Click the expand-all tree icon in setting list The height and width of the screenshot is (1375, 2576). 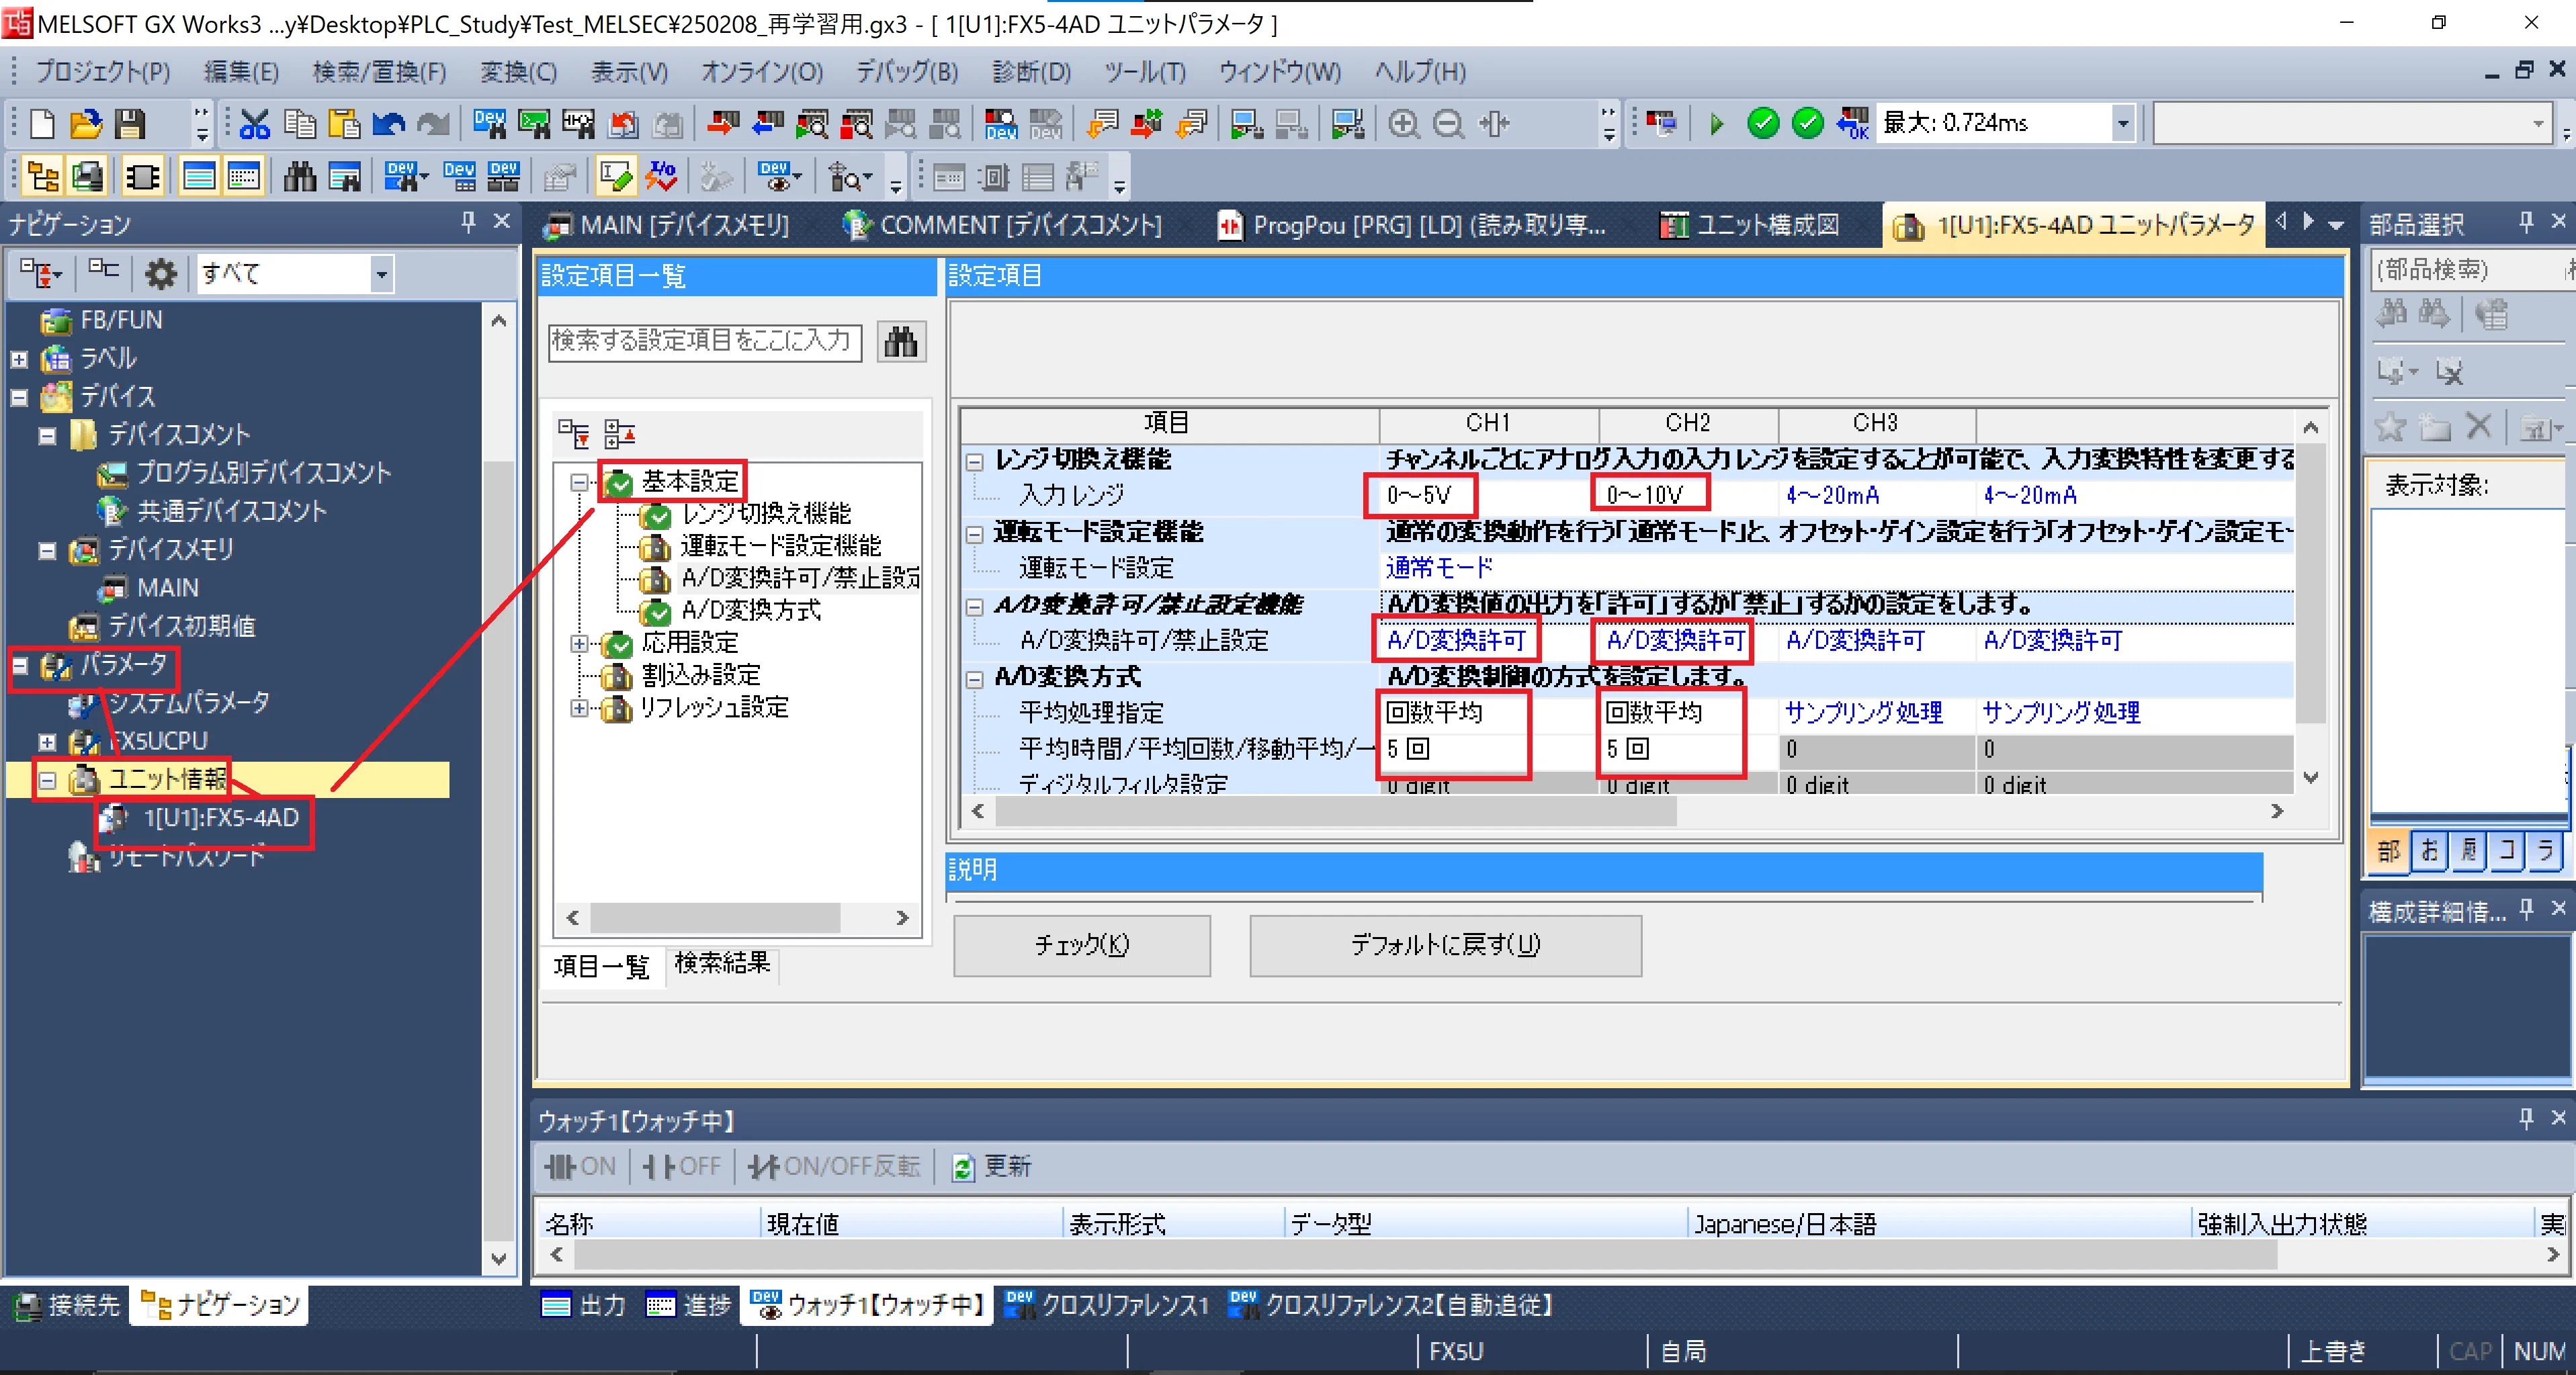coord(574,434)
